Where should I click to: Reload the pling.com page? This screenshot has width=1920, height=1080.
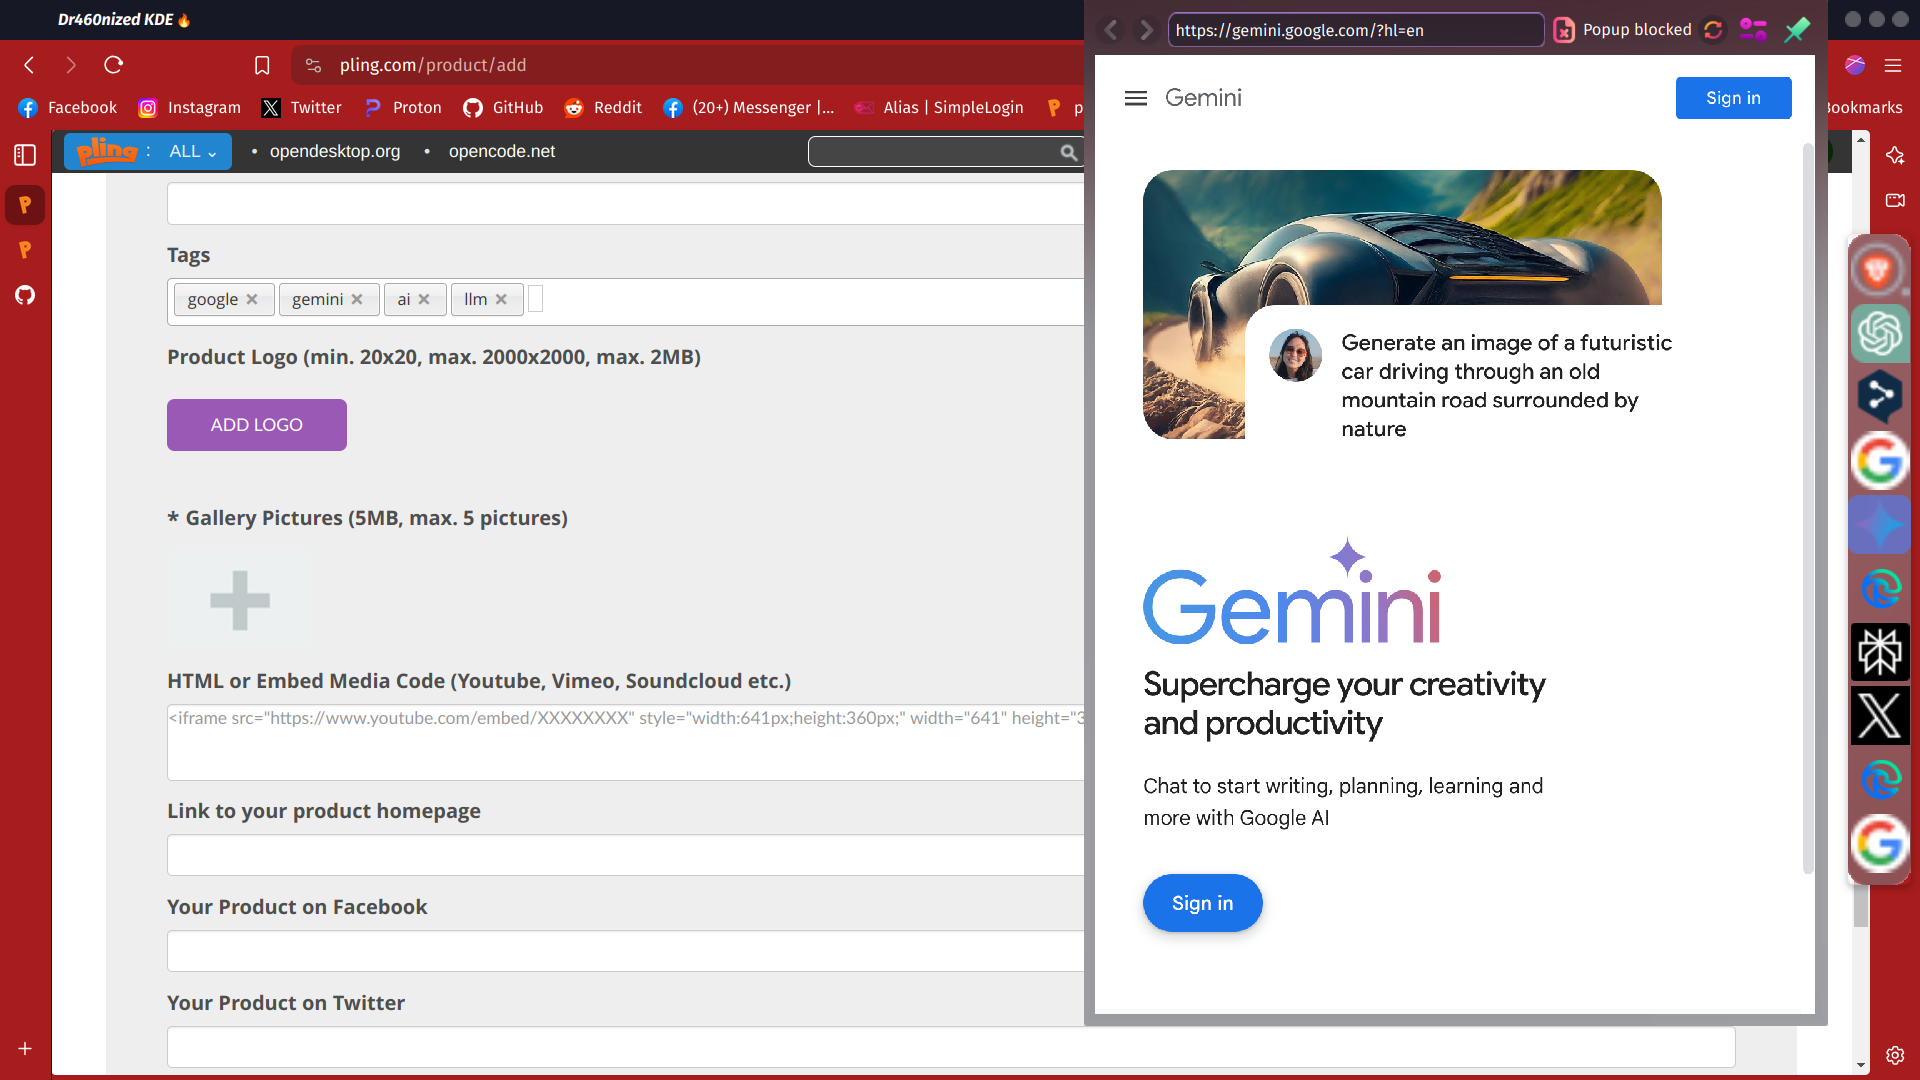(113, 65)
